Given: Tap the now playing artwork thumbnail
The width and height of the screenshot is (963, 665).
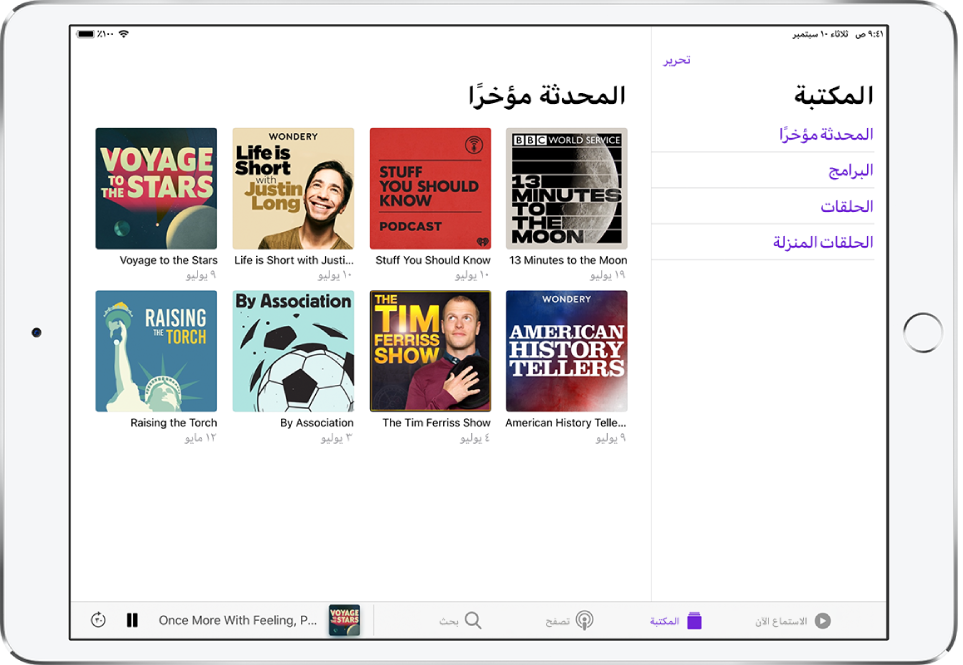Looking at the screenshot, I should tap(343, 619).
